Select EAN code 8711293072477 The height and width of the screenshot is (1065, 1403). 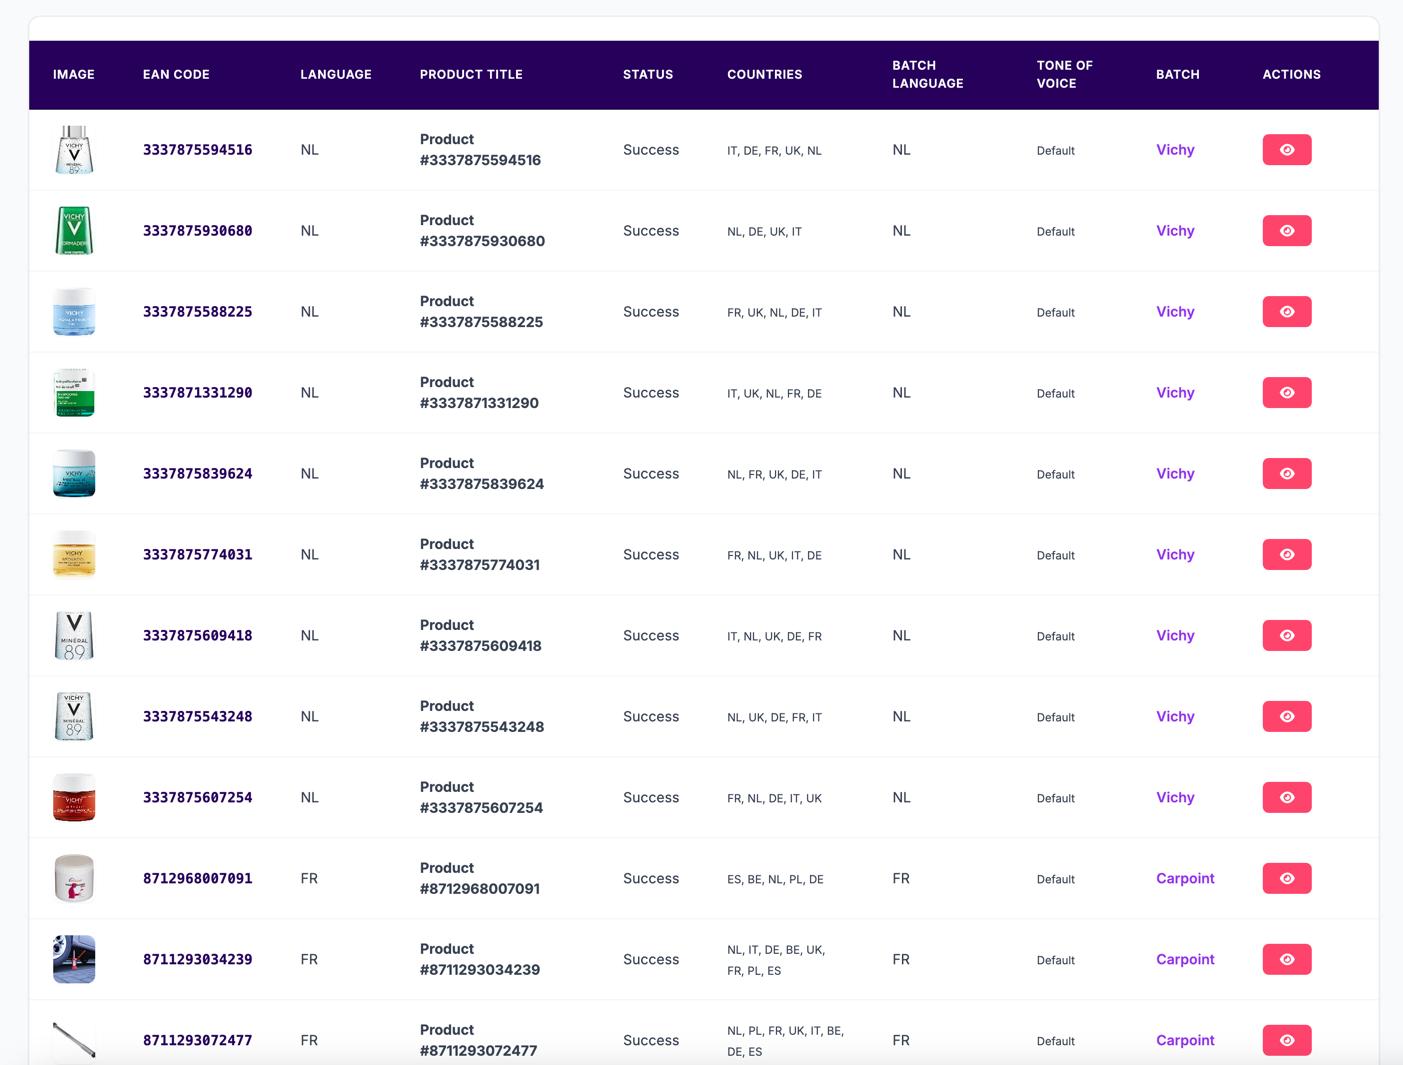[197, 1040]
